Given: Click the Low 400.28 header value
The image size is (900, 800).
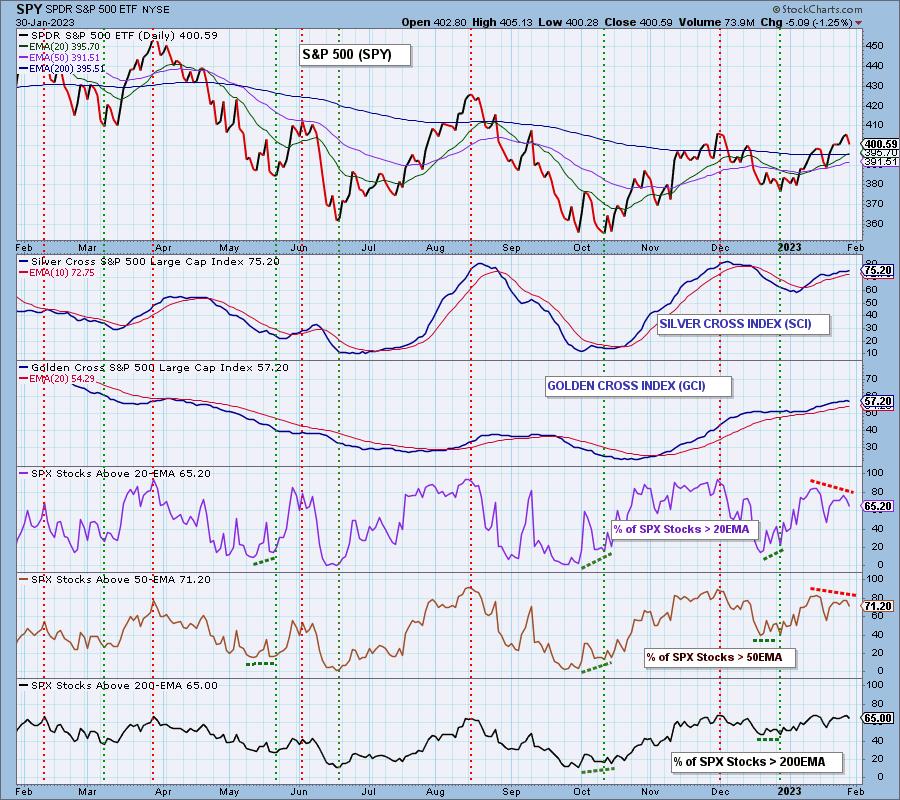Looking at the screenshot, I should pos(568,22).
